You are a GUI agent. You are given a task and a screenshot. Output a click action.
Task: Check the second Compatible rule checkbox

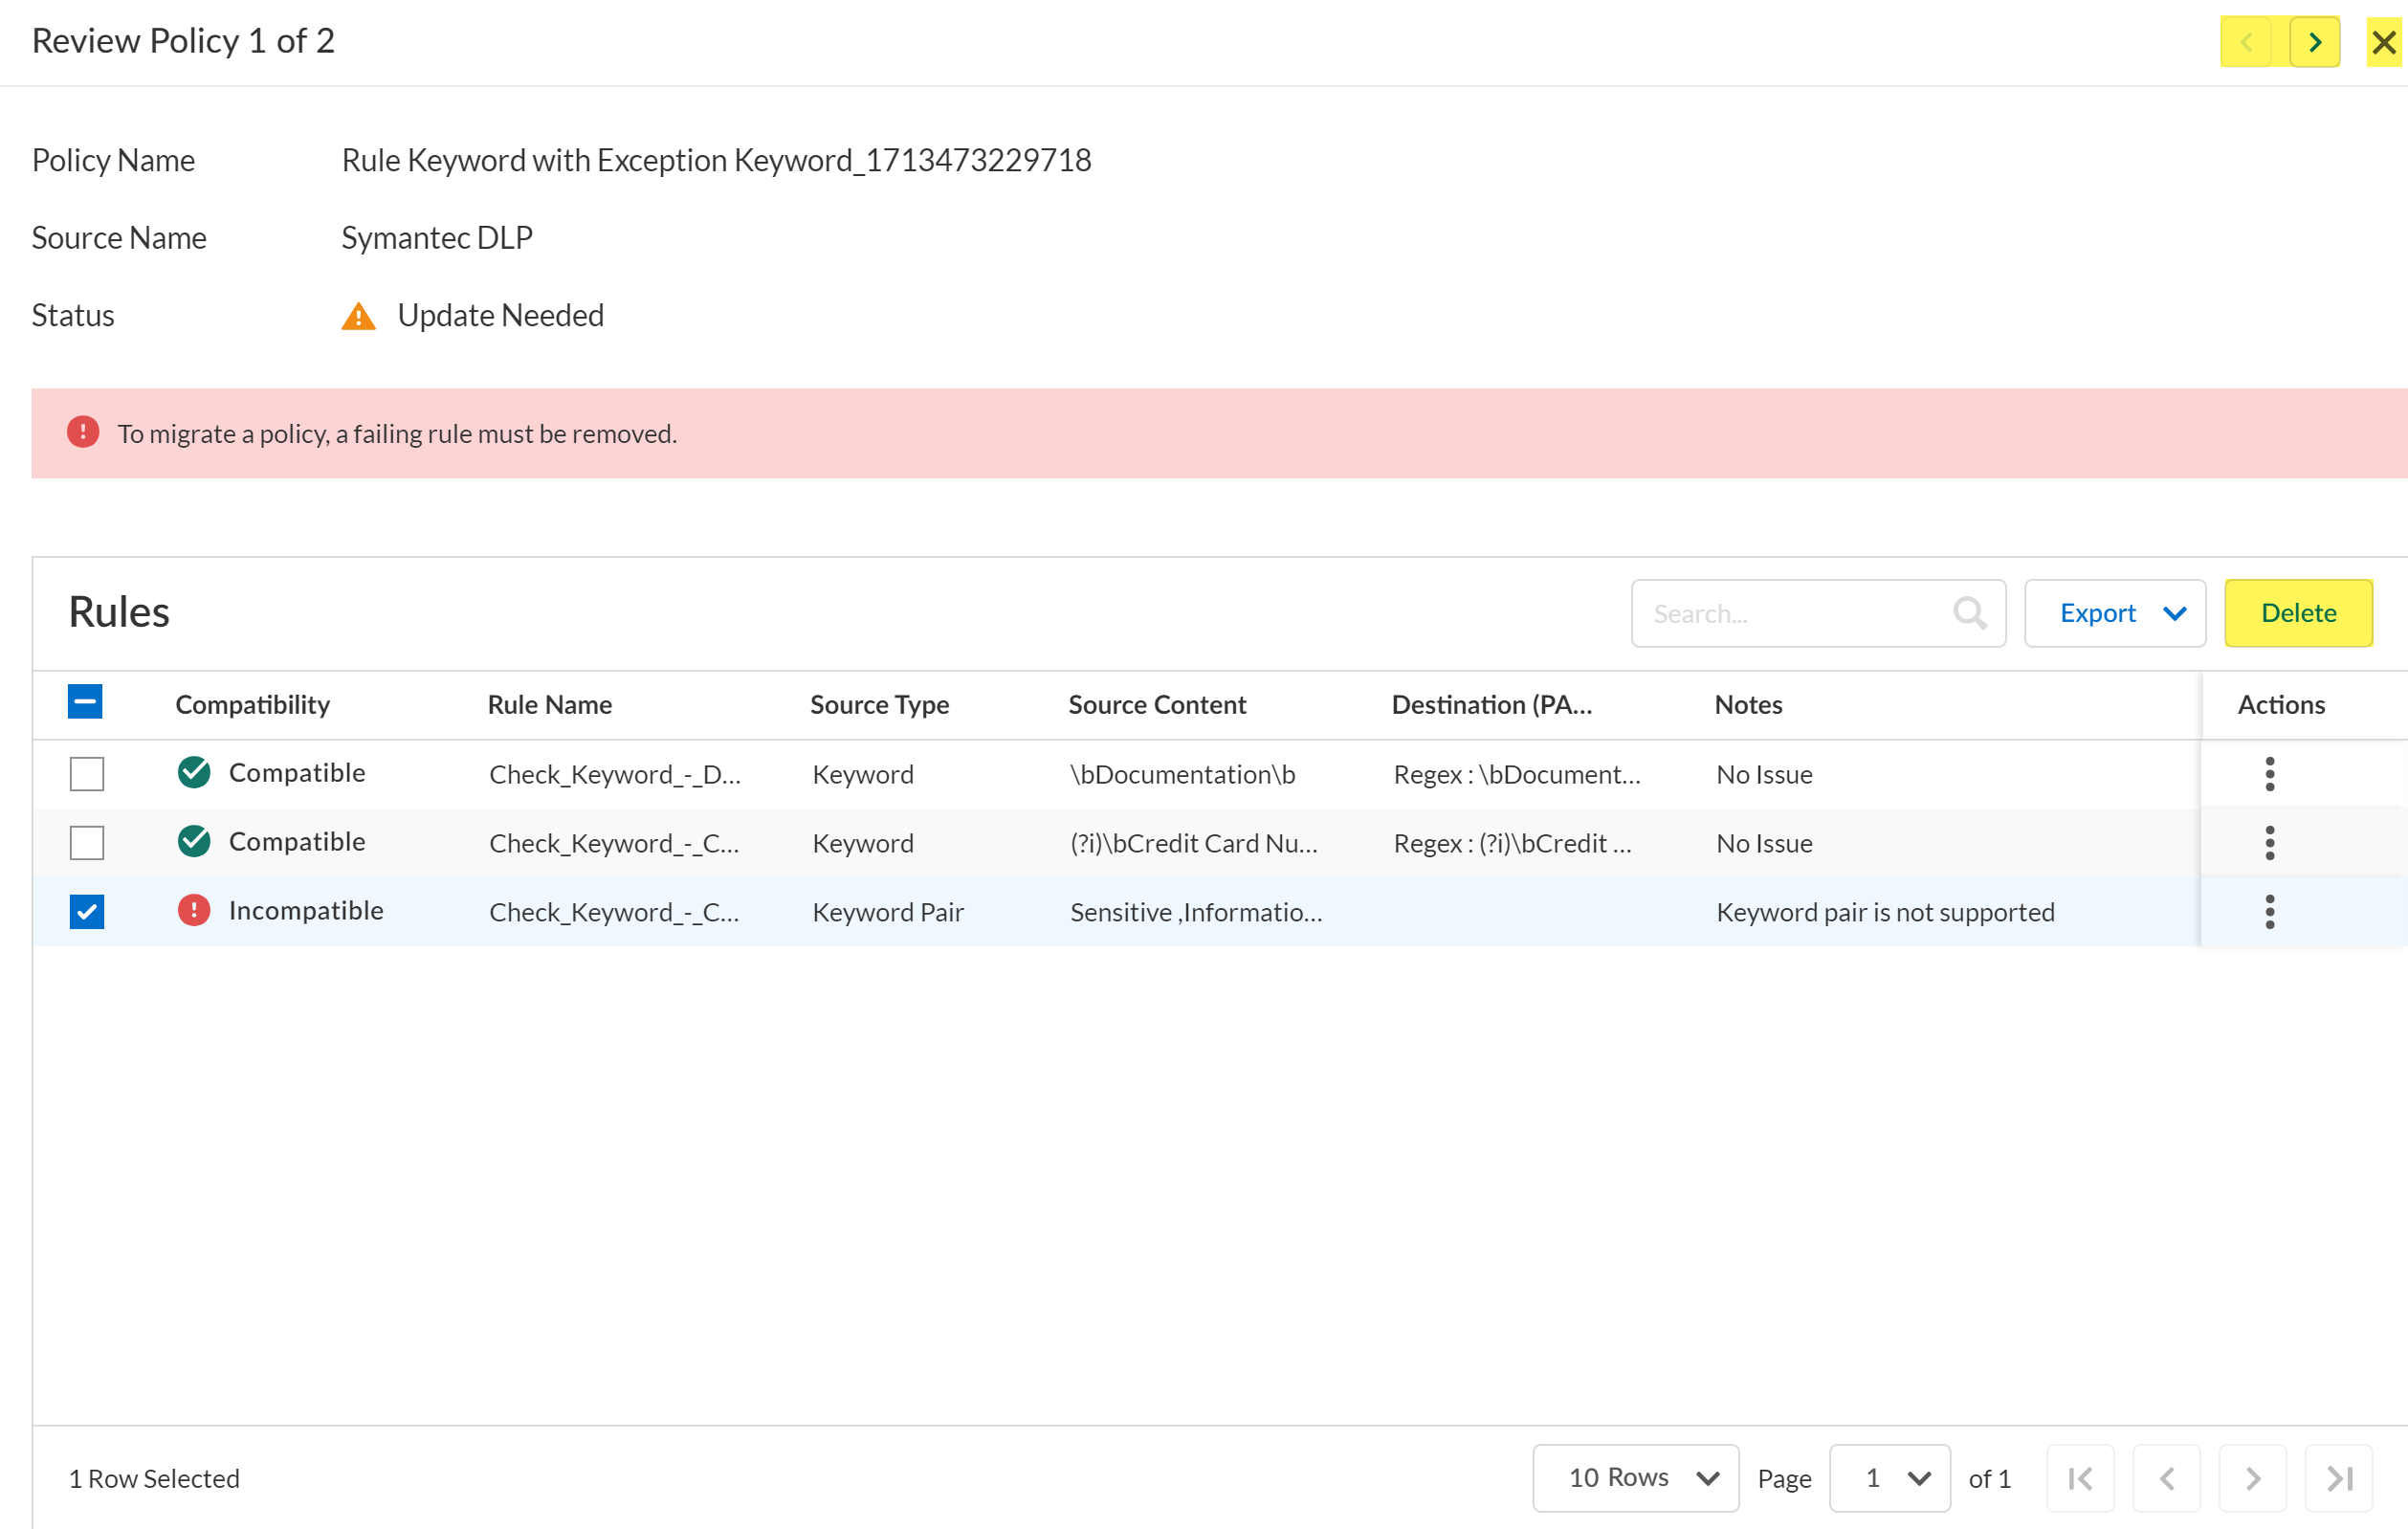87,843
